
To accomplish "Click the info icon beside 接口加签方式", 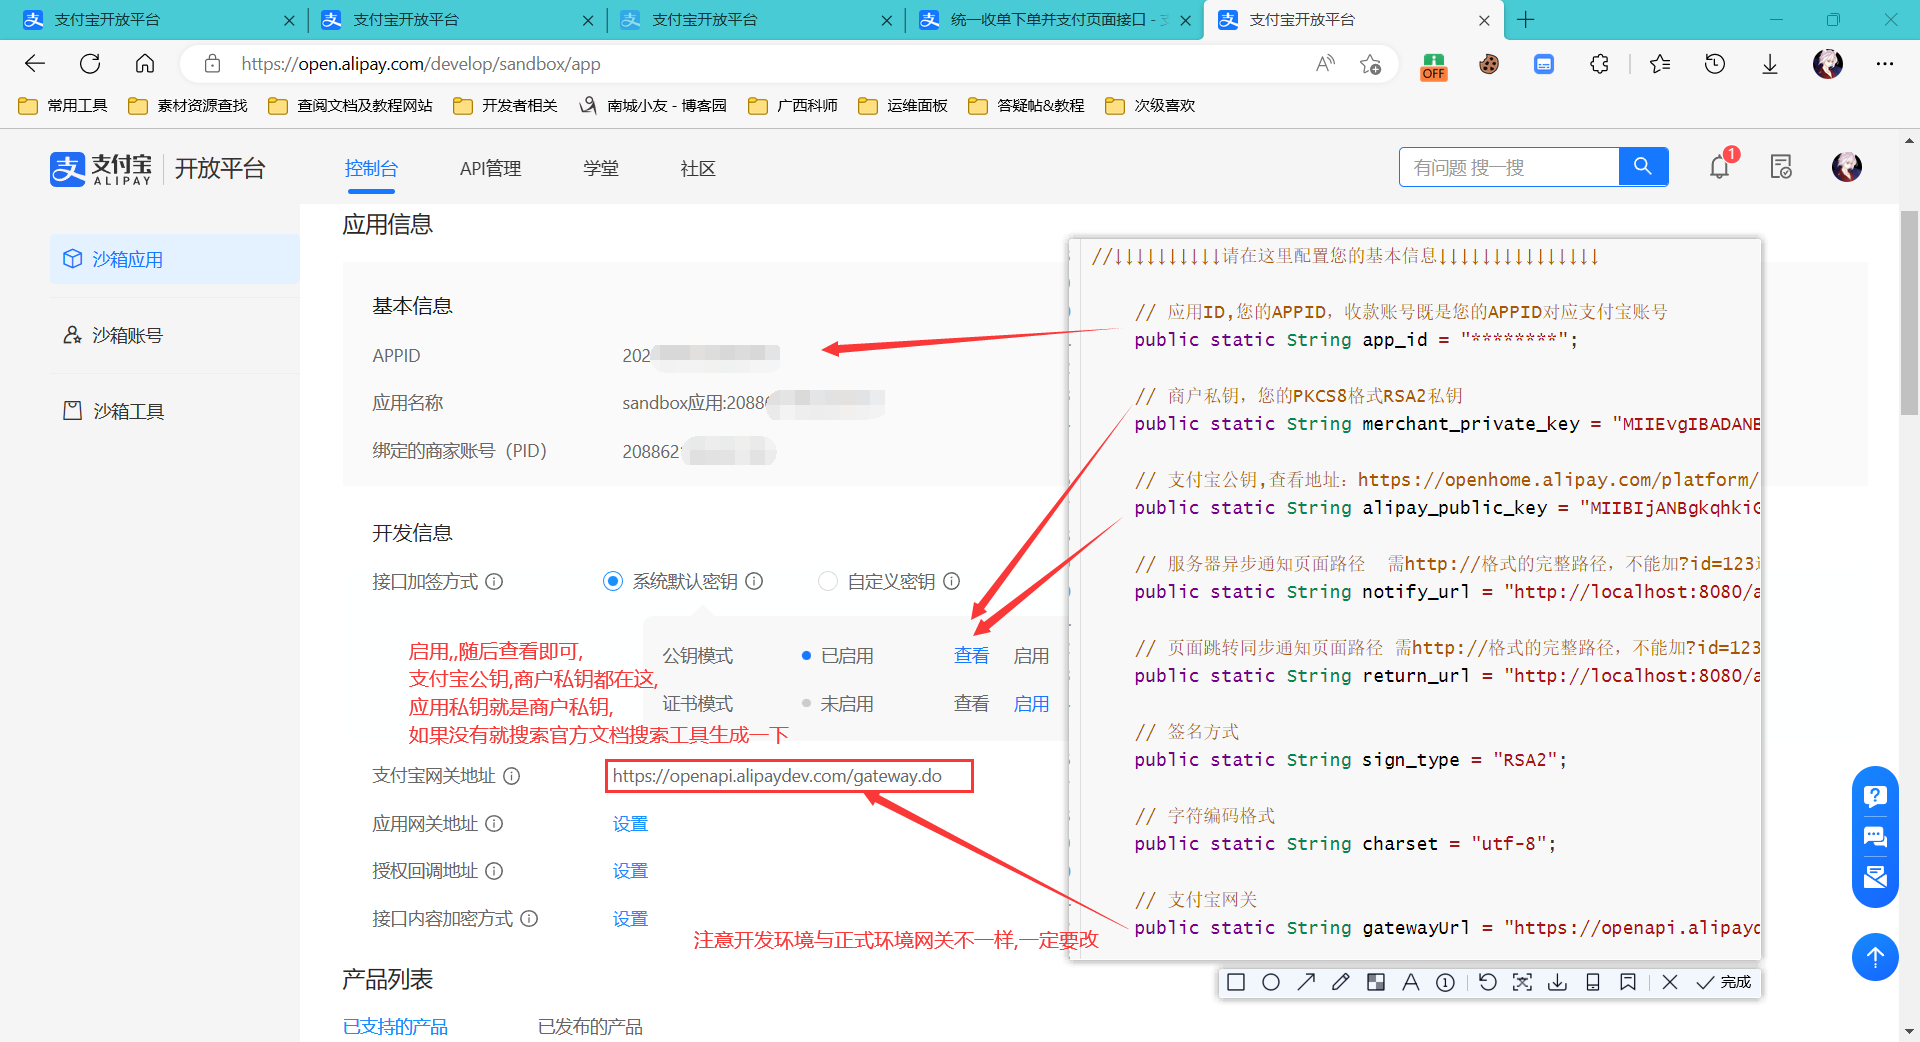I will [494, 581].
